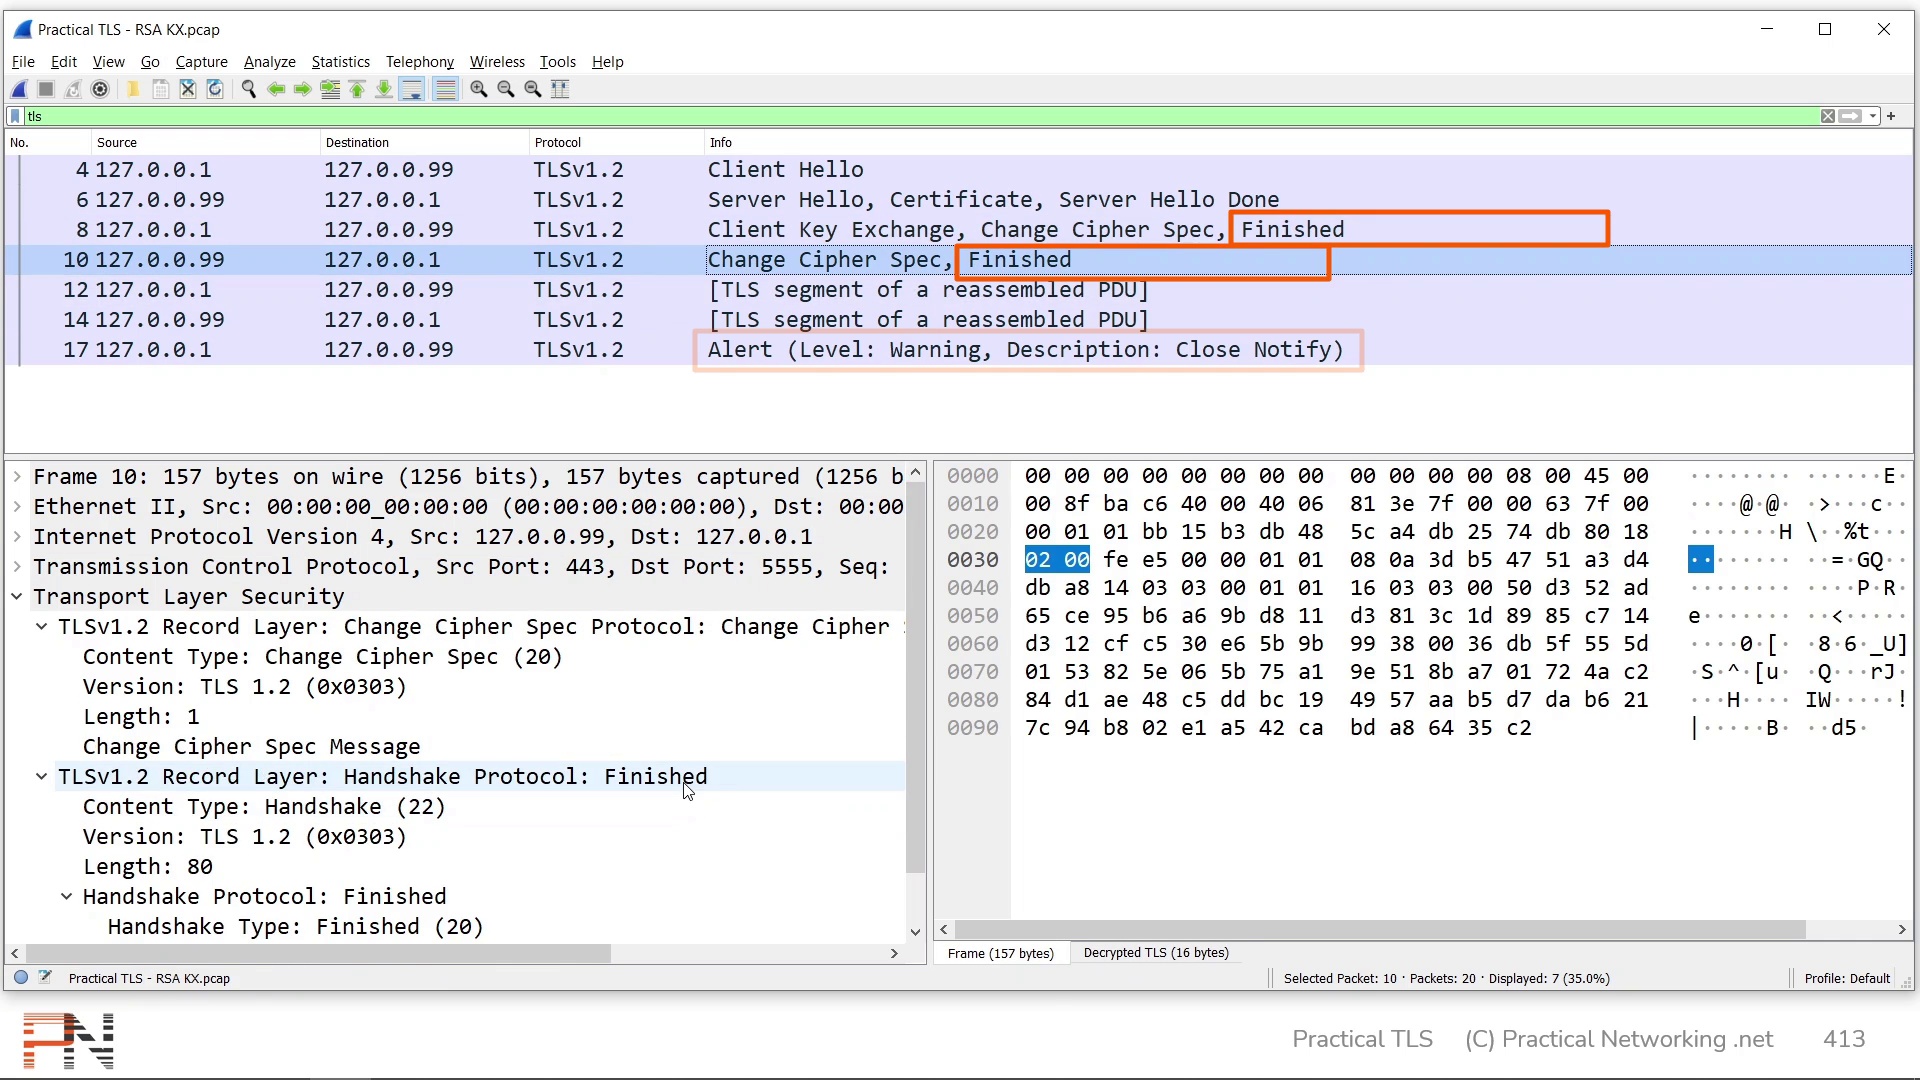The width and height of the screenshot is (1920, 1080).
Task: Reload this capture file
Action: click(x=215, y=89)
